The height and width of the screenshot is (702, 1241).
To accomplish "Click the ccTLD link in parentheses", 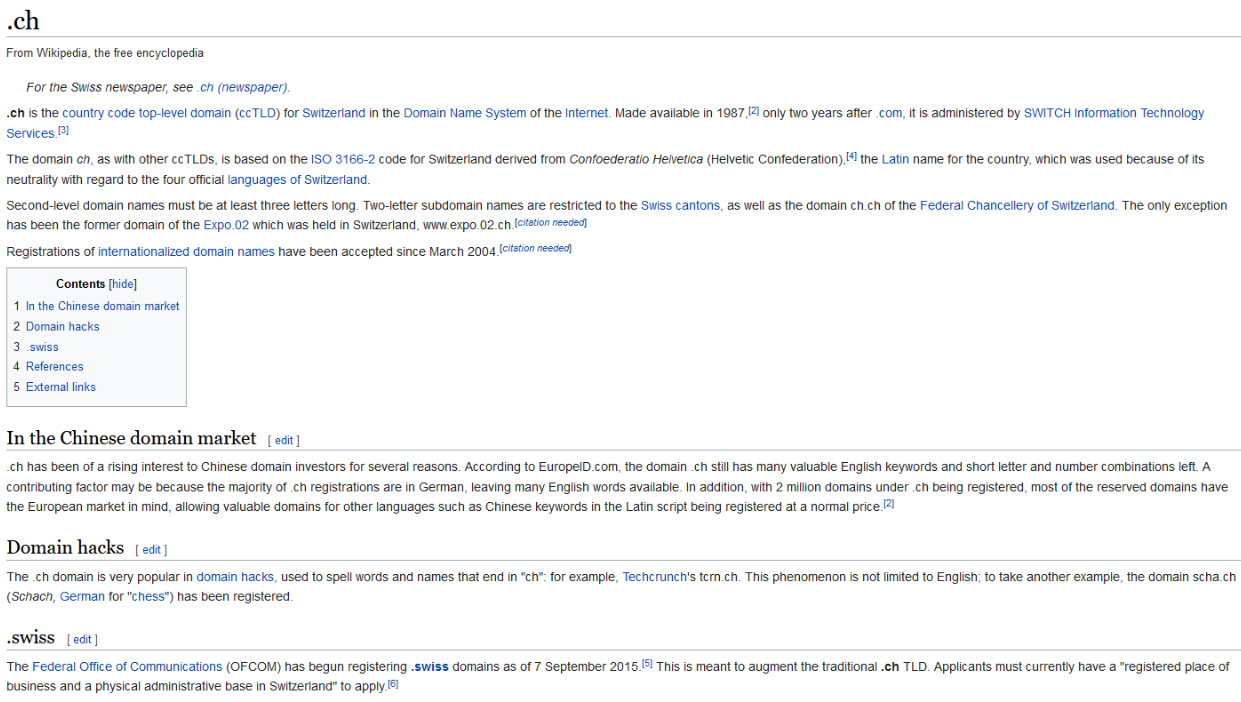I will [x=258, y=113].
